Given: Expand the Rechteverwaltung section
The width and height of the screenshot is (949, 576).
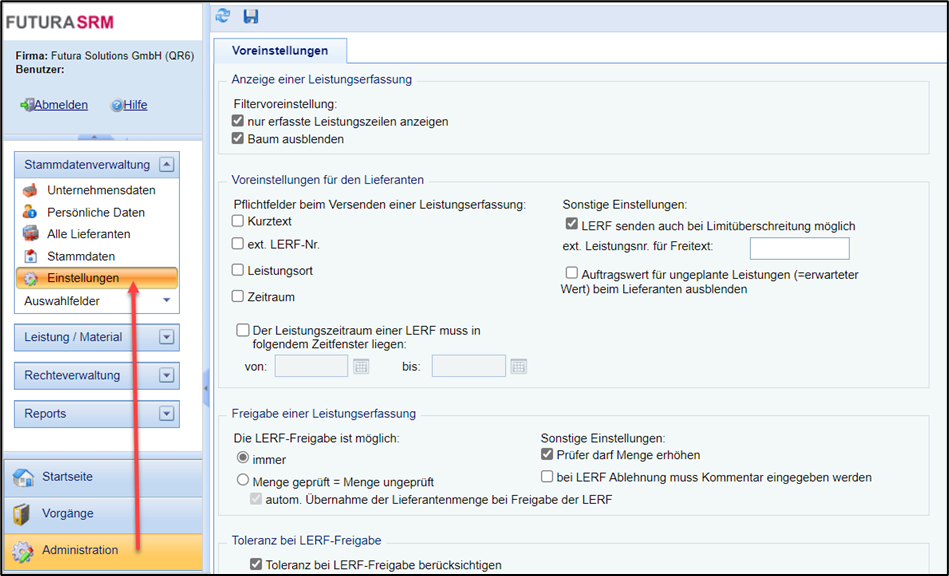Looking at the screenshot, I should click(x=167, y=376).
